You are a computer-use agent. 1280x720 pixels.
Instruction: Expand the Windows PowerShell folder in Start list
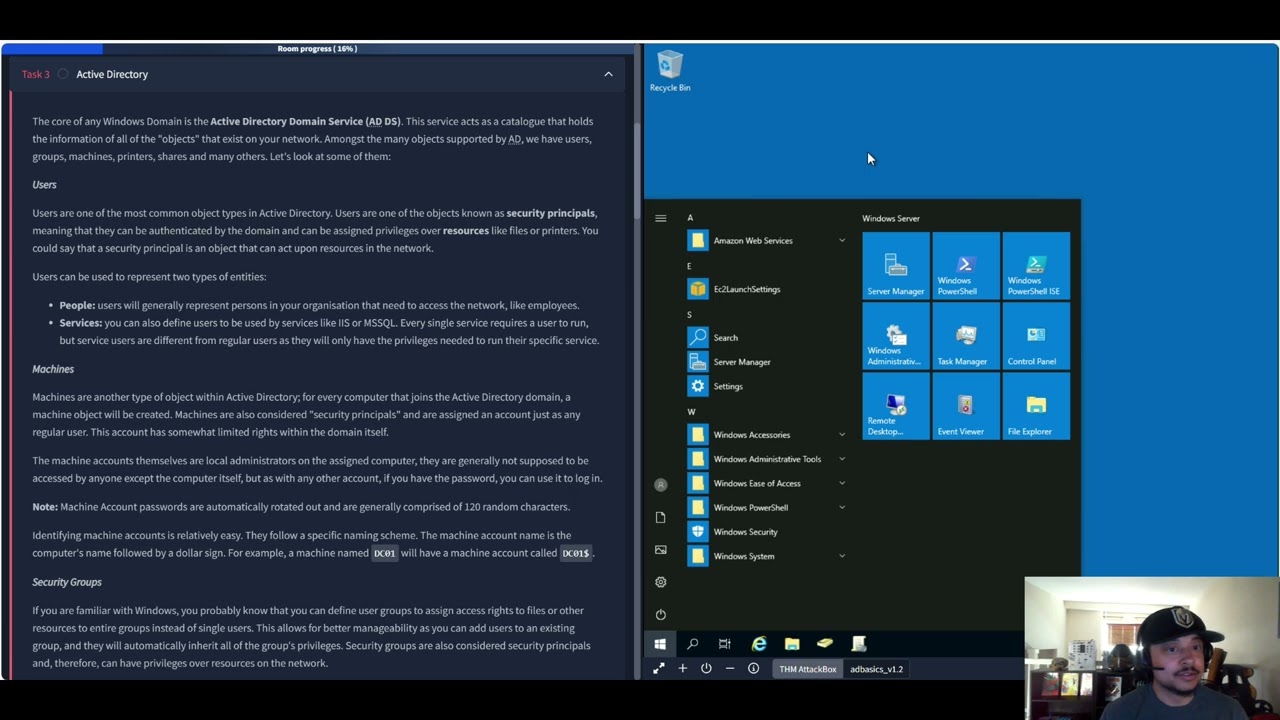tap(768, 508)
